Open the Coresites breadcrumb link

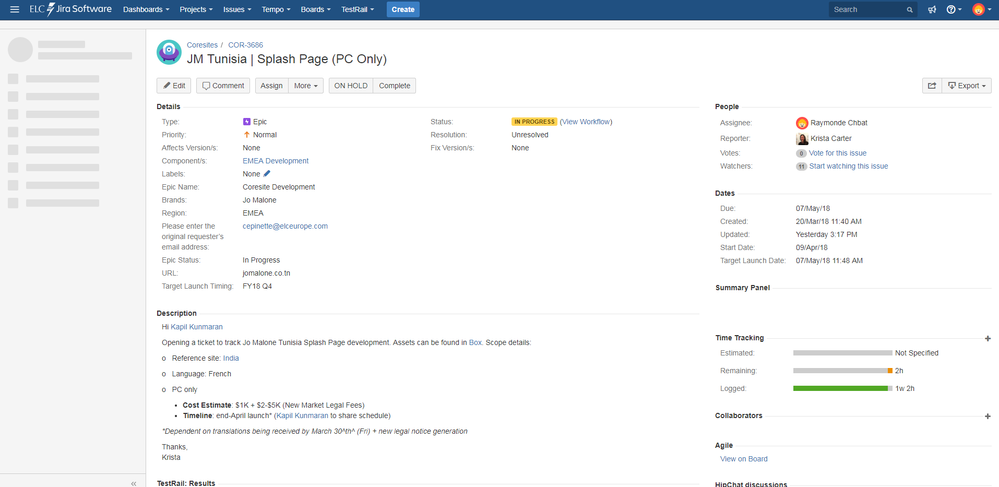202,45
